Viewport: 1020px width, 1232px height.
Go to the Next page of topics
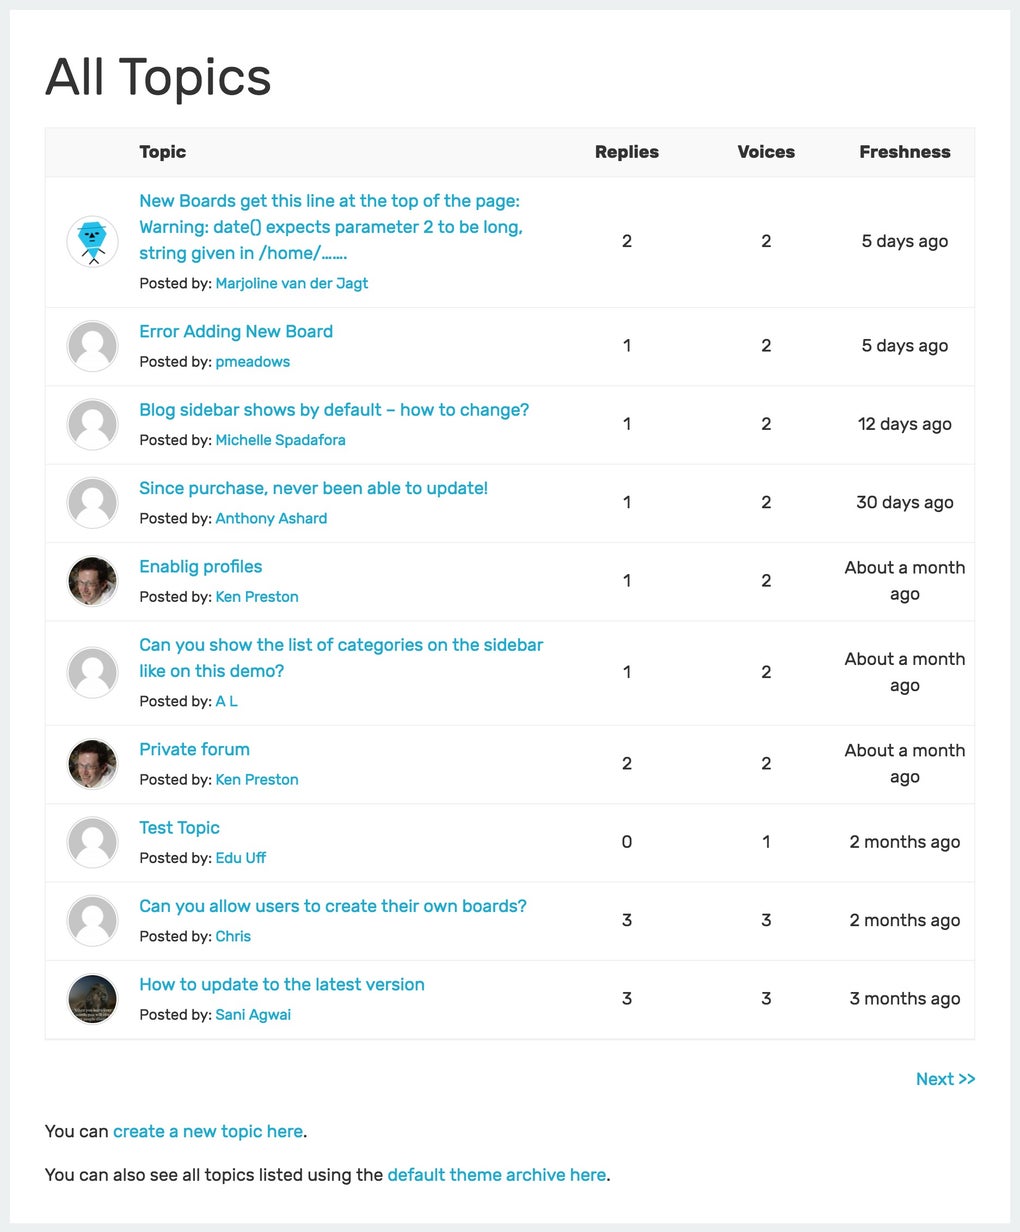point(945,1079)
